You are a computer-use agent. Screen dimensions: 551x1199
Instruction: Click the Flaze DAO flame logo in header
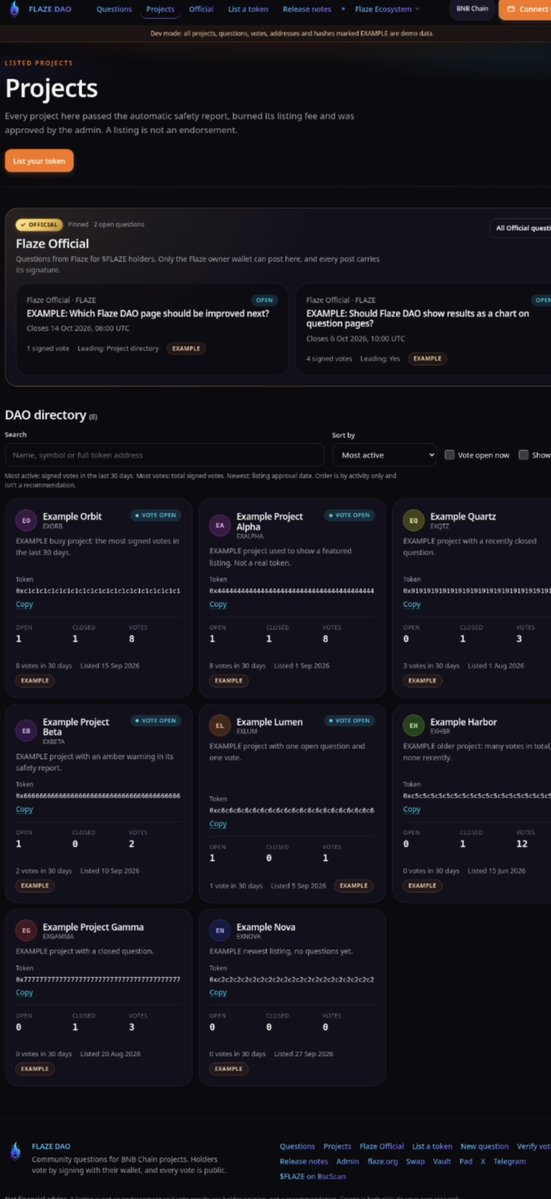(x=14, y=9)
